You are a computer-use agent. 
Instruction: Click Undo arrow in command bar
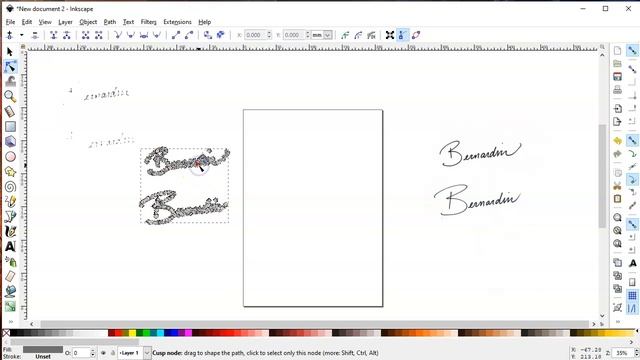[618, 141]
